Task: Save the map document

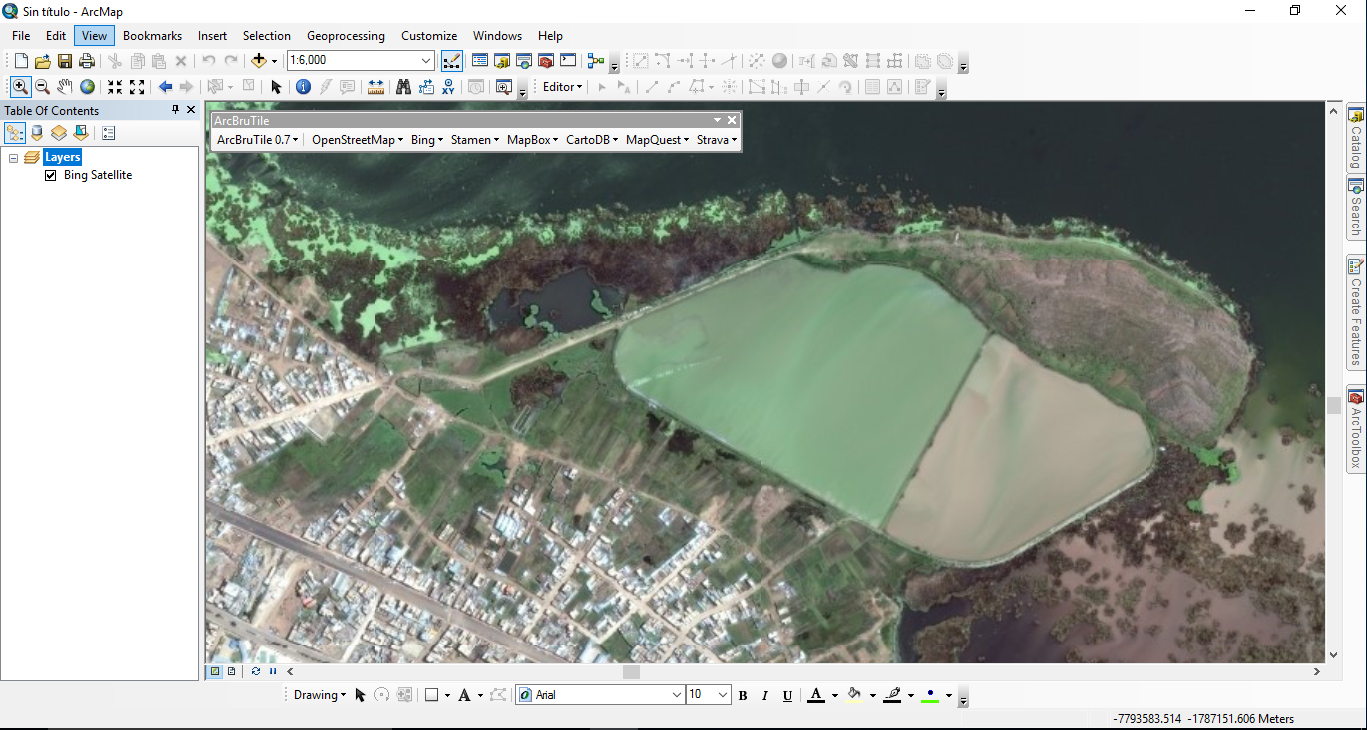Action: [x=65, y=61]
